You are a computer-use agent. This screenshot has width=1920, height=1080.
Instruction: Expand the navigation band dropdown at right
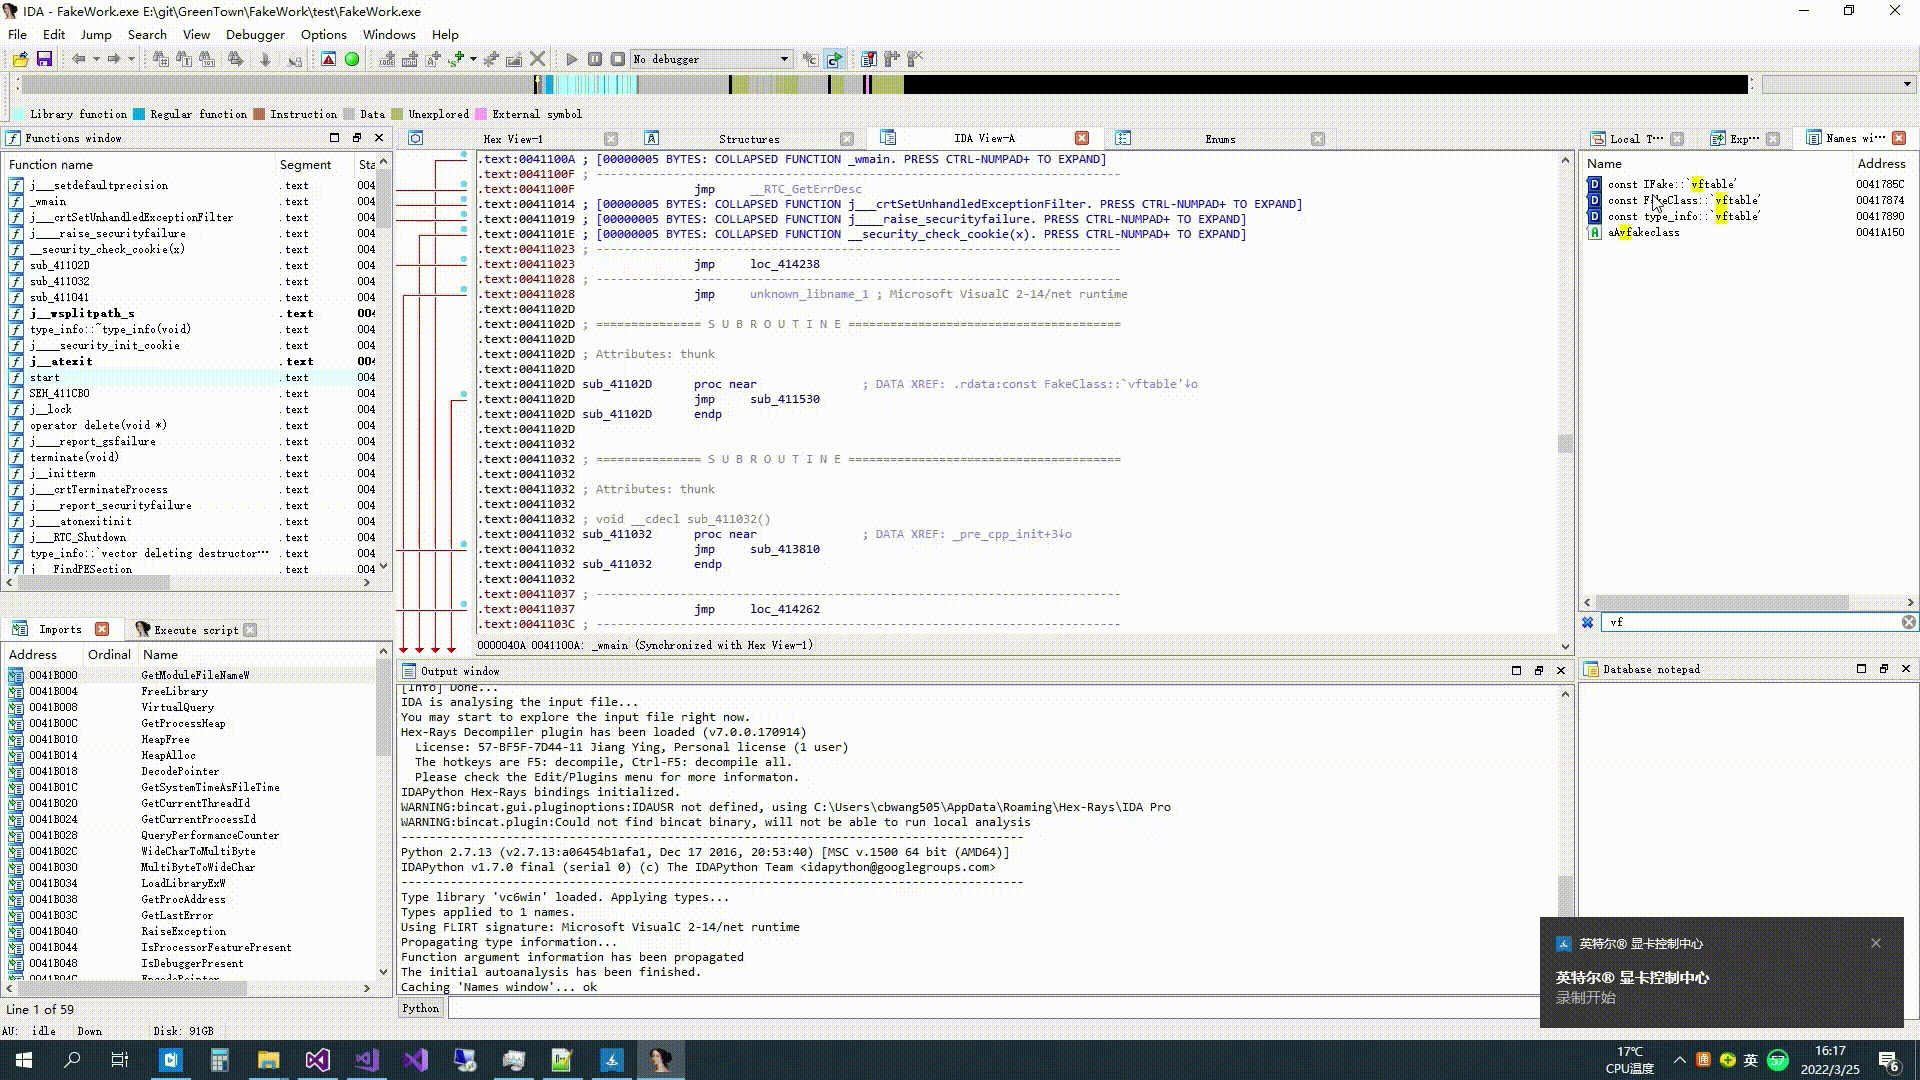pyautogui.click(x=1907, y=85)
